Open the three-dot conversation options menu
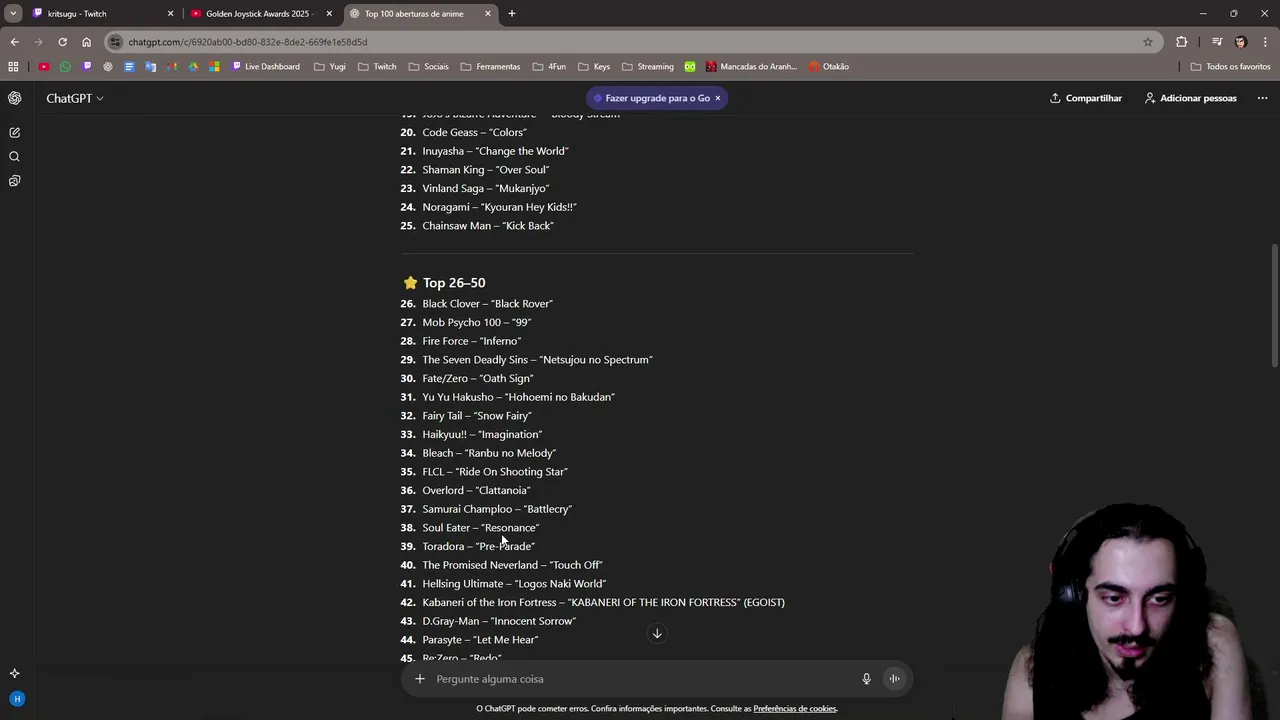Viewport: 1280px width, 720px height. 1262,98
